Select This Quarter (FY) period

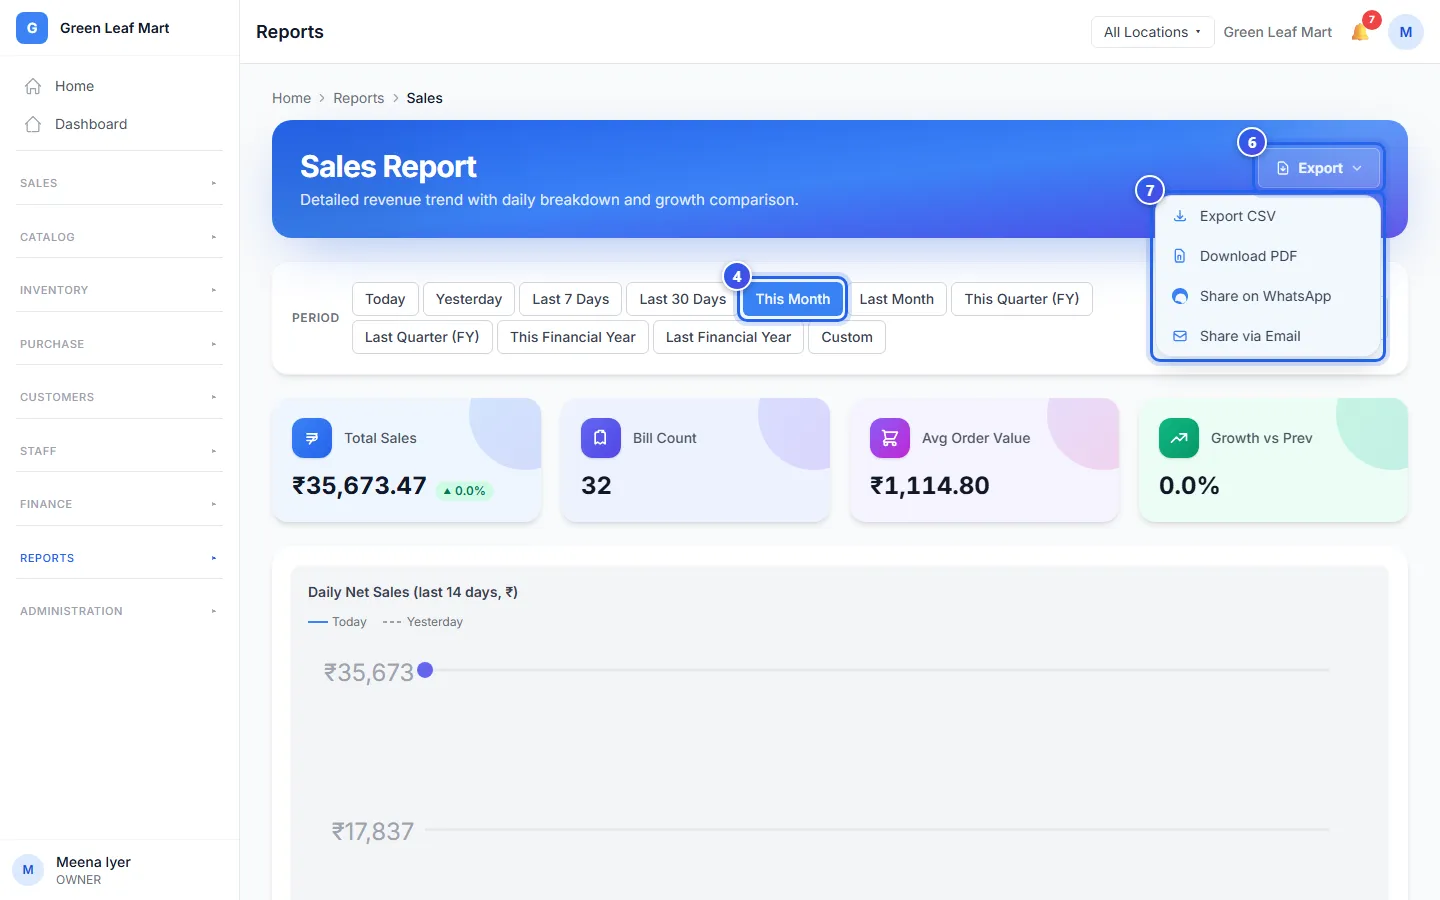[x=1022, y=299]
